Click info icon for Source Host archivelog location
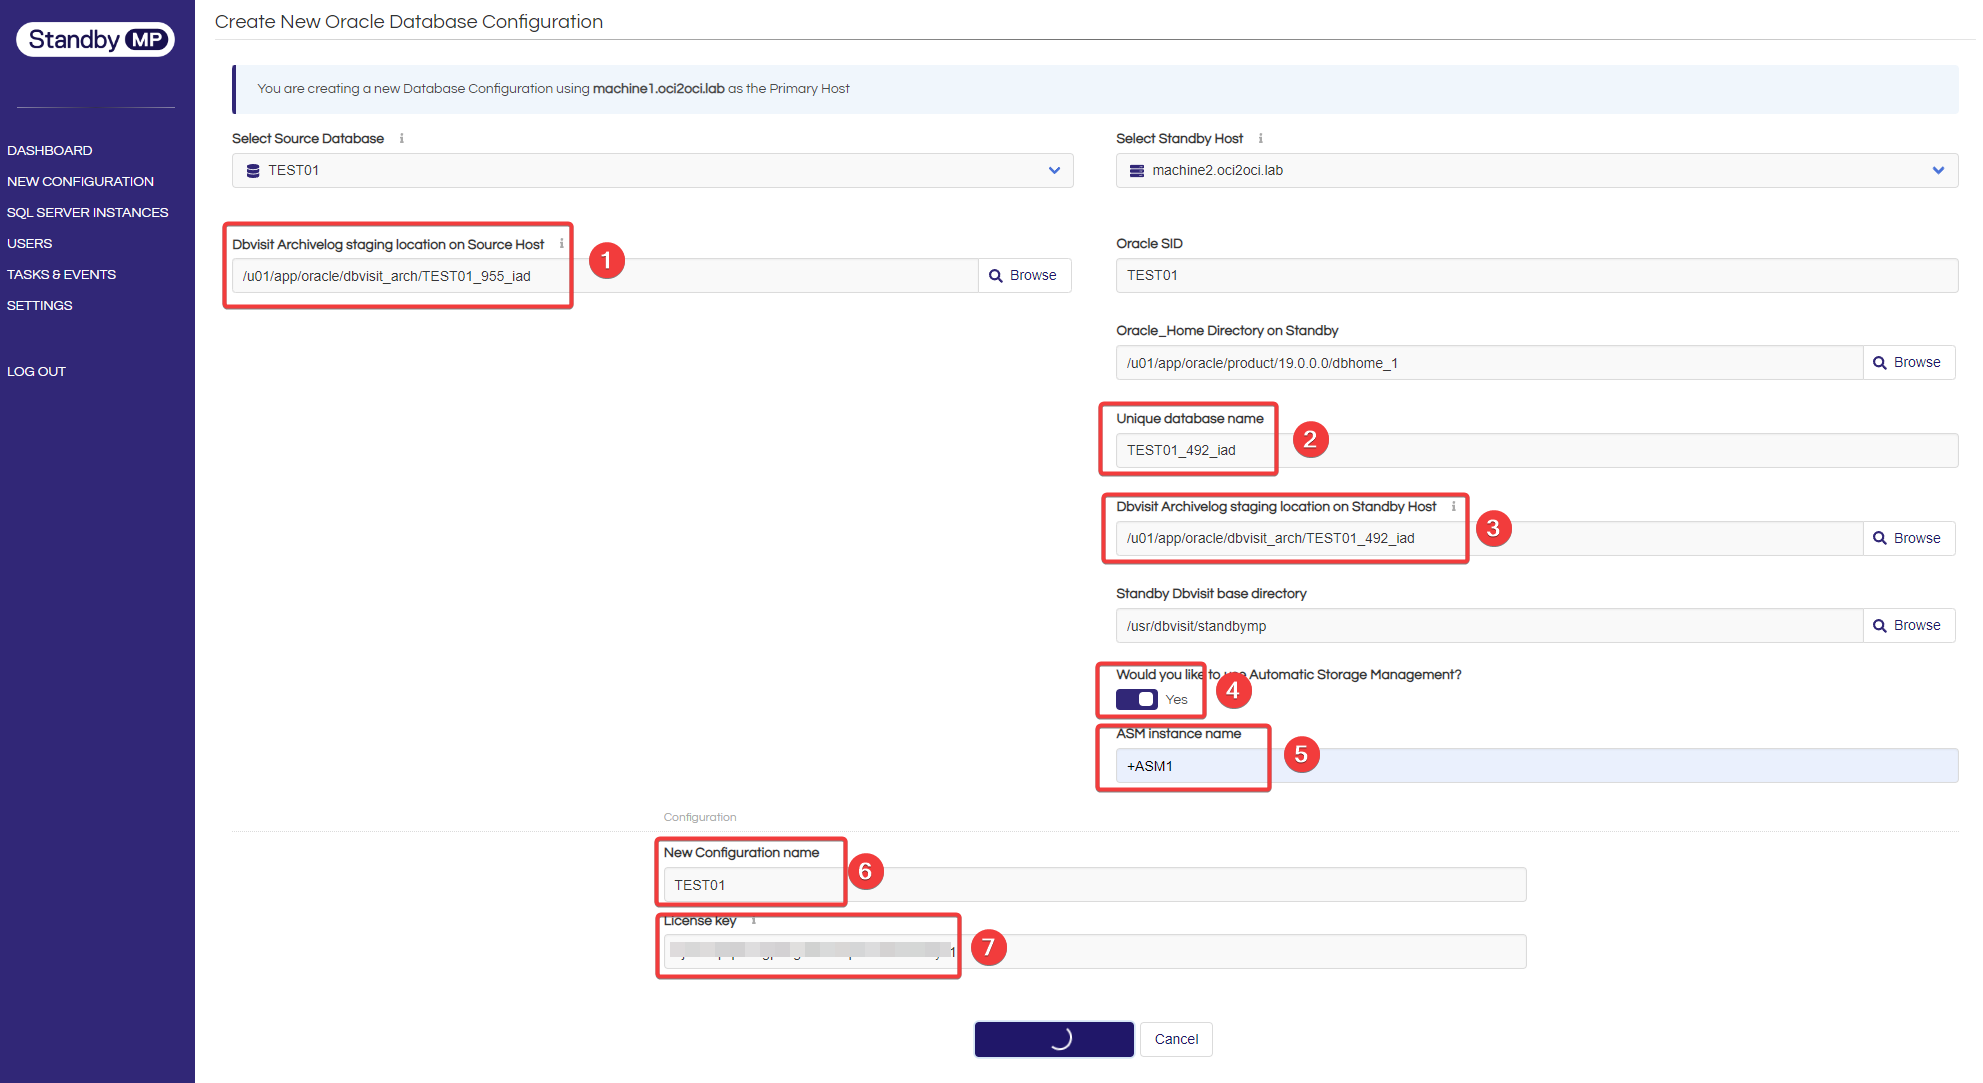 [562, 244]
